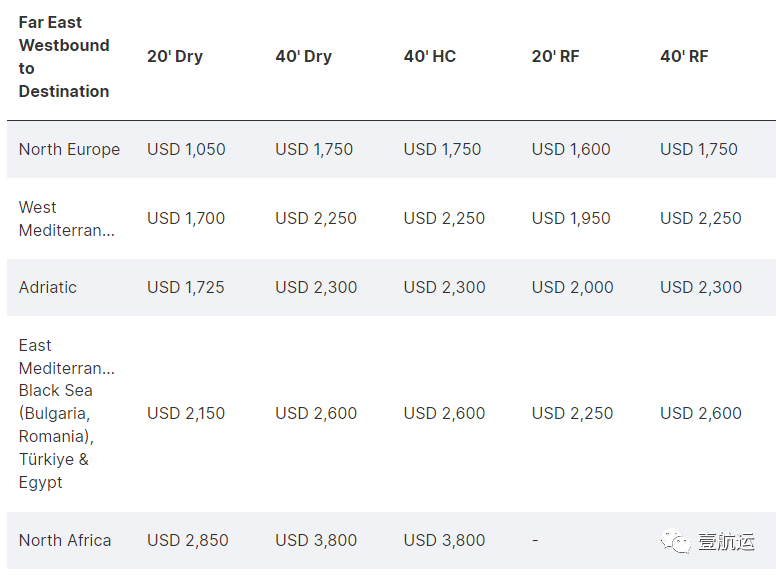The height and width of the screenshot is (576, 780).
Task: Click the dash in North Africa 20' RF cell
Action: (x=535, y=540)
